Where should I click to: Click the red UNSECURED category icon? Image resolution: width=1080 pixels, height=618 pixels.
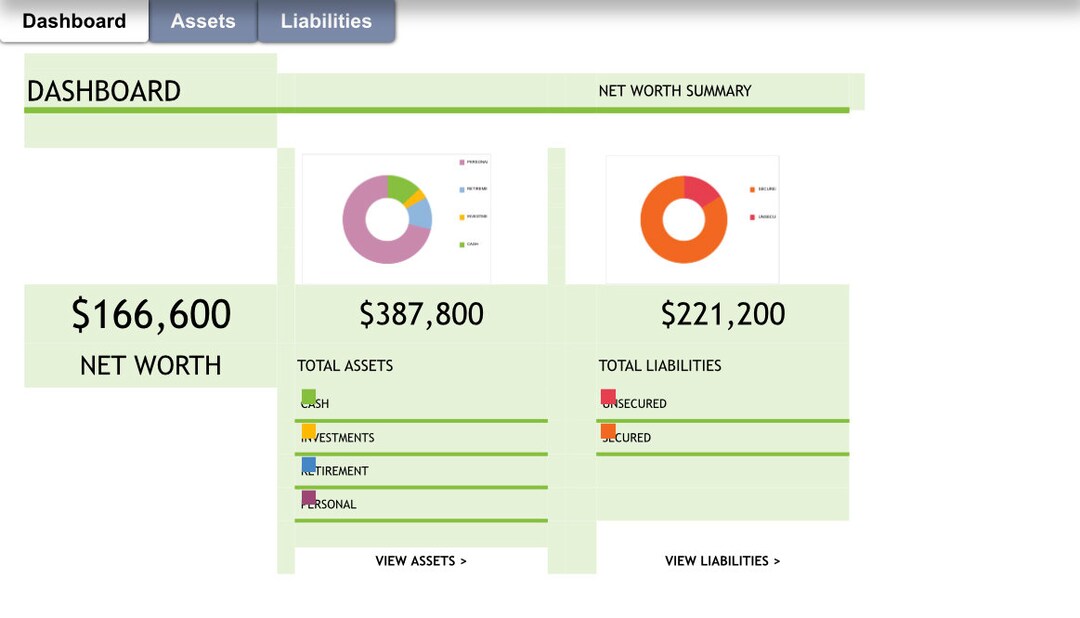609,396
